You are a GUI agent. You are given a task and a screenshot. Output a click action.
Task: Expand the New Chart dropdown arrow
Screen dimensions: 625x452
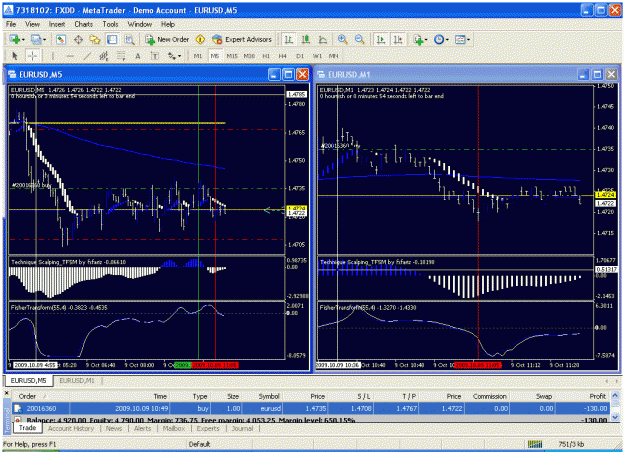[x=23, y=40]
